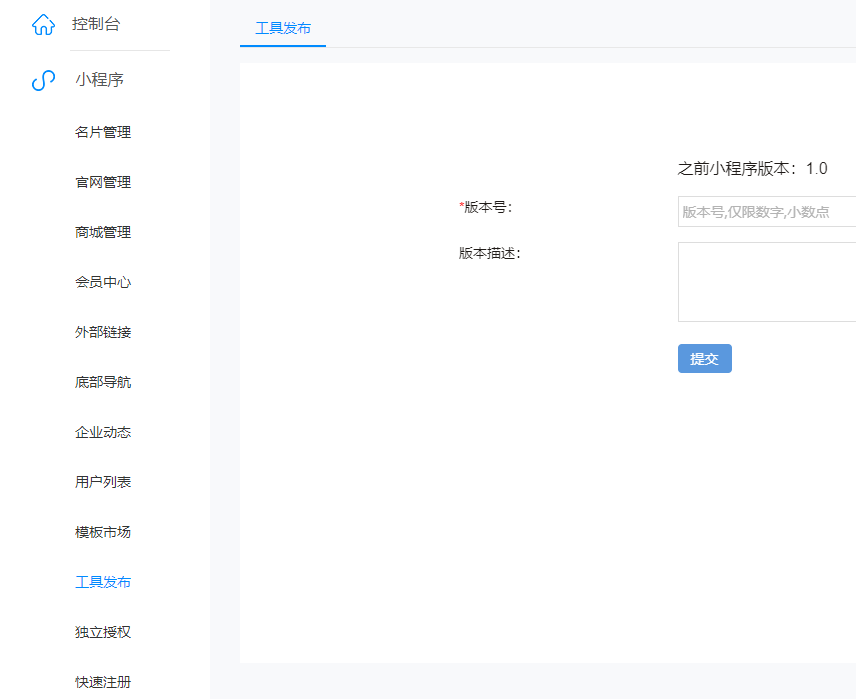The height and width of the screenshot is (699, 856).
Task: Open 底部导航 settings
Action: click(103, 382)
